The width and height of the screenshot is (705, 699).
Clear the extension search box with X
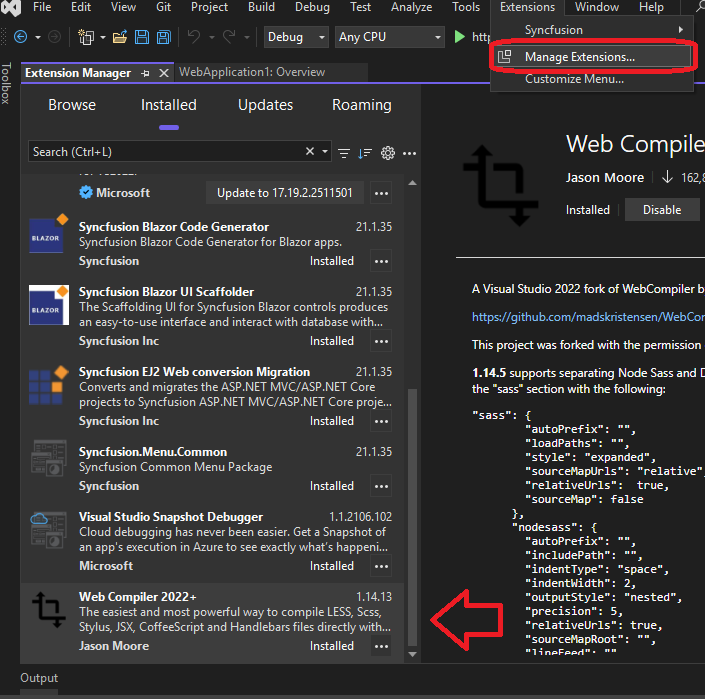pyautogui.click(x=310, y=151)
